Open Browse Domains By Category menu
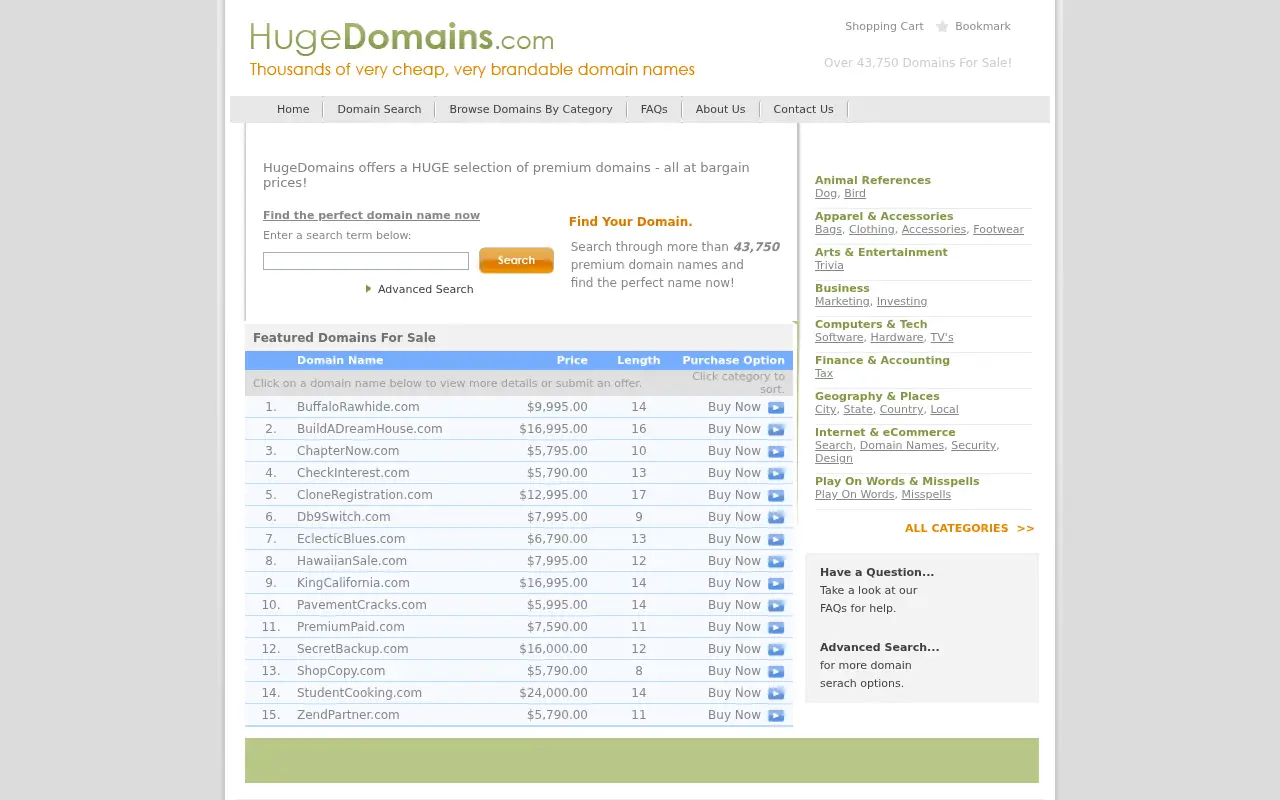The height and width of the screenshot is (800, 1280). coord(531,109)
